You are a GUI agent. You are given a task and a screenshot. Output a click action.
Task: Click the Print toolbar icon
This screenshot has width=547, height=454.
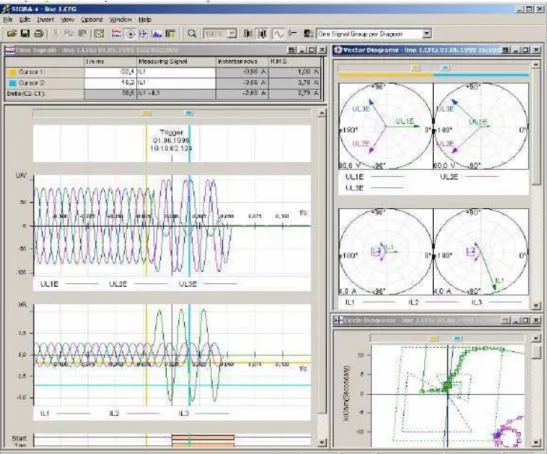[38, 34]
